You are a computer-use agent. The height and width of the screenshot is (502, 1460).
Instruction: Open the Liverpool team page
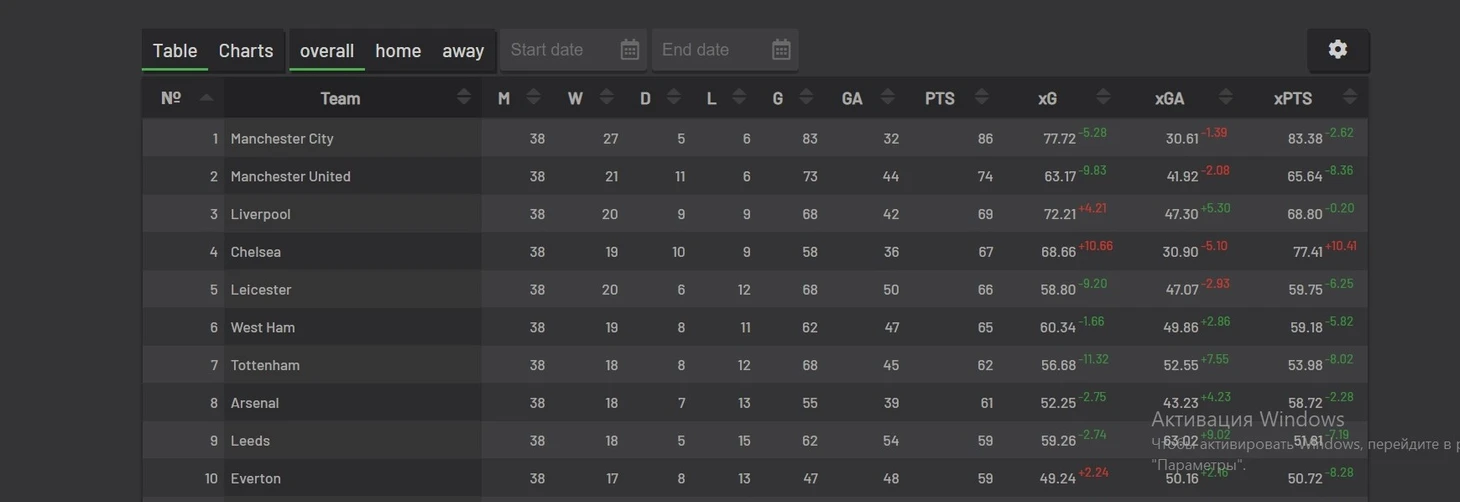[x=260, y=214]
